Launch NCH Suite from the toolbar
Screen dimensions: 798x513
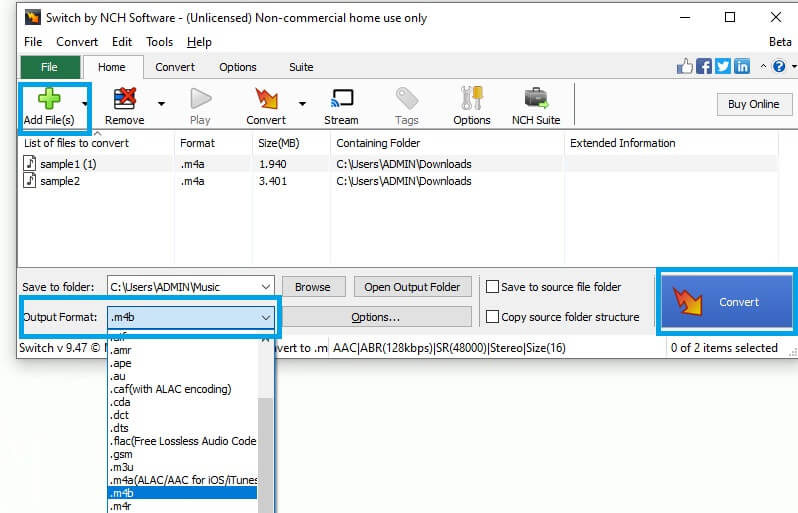click(535, 99)
